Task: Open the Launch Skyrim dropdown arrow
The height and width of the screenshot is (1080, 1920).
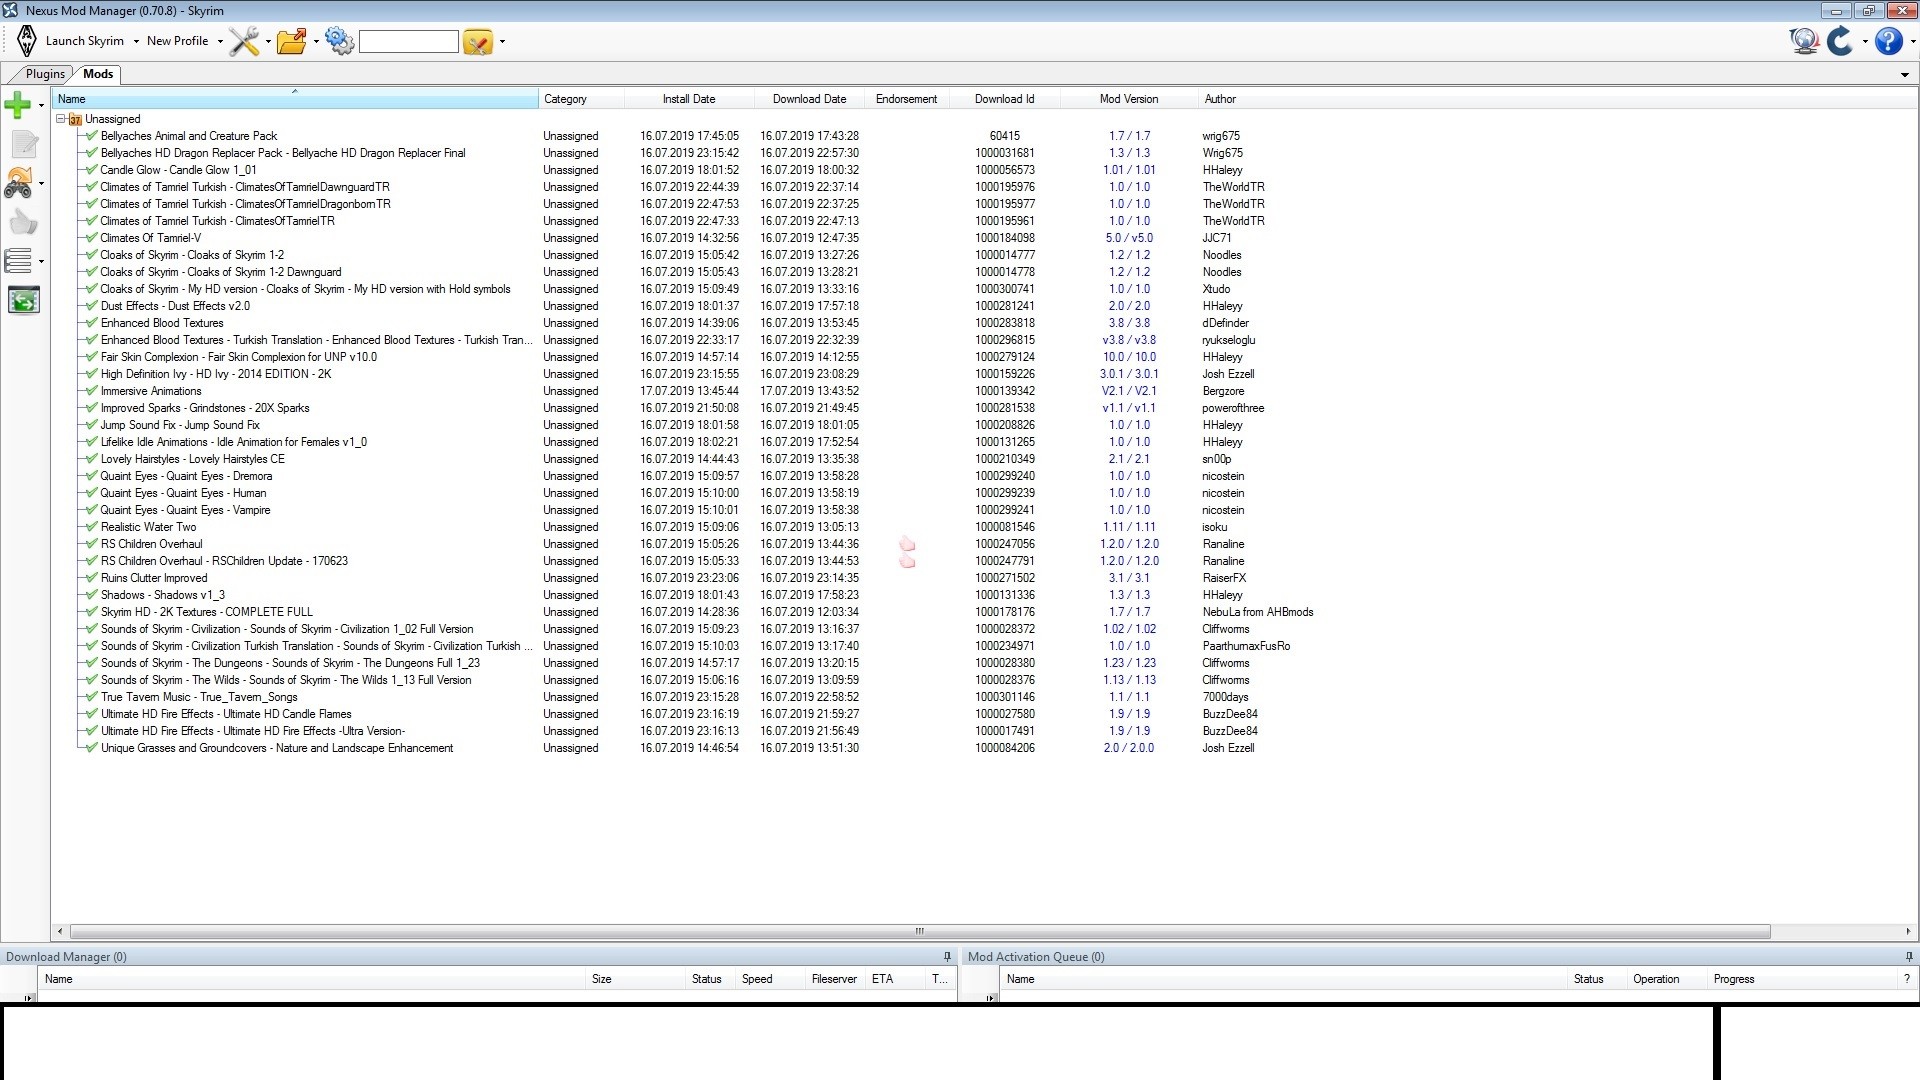Action: point(136,42)
